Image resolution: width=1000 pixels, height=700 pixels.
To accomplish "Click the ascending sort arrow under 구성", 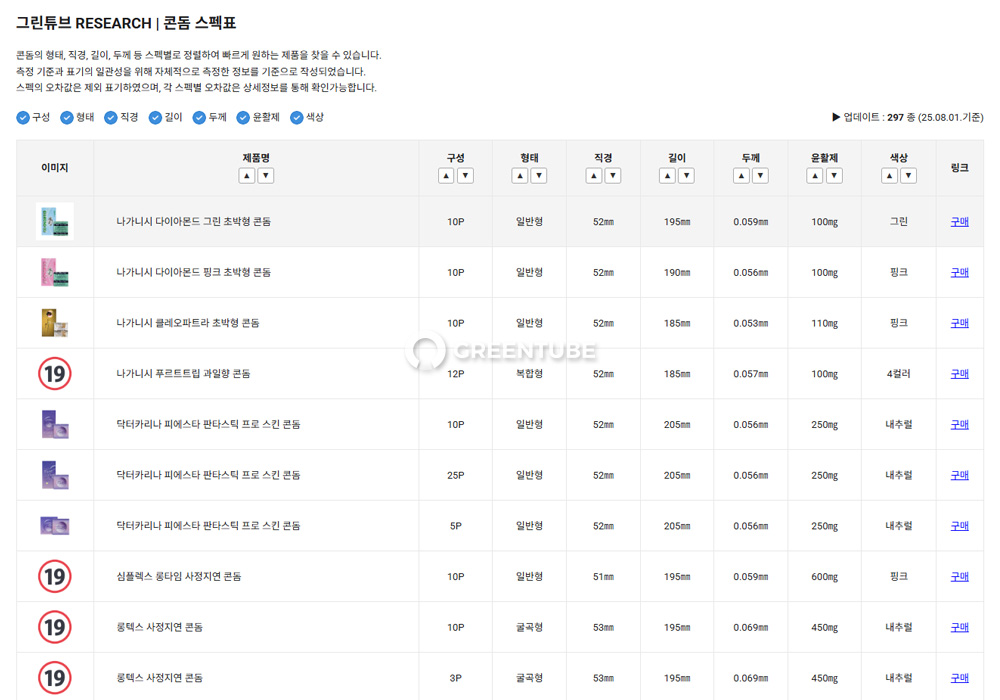I will [x=446, y=175].
